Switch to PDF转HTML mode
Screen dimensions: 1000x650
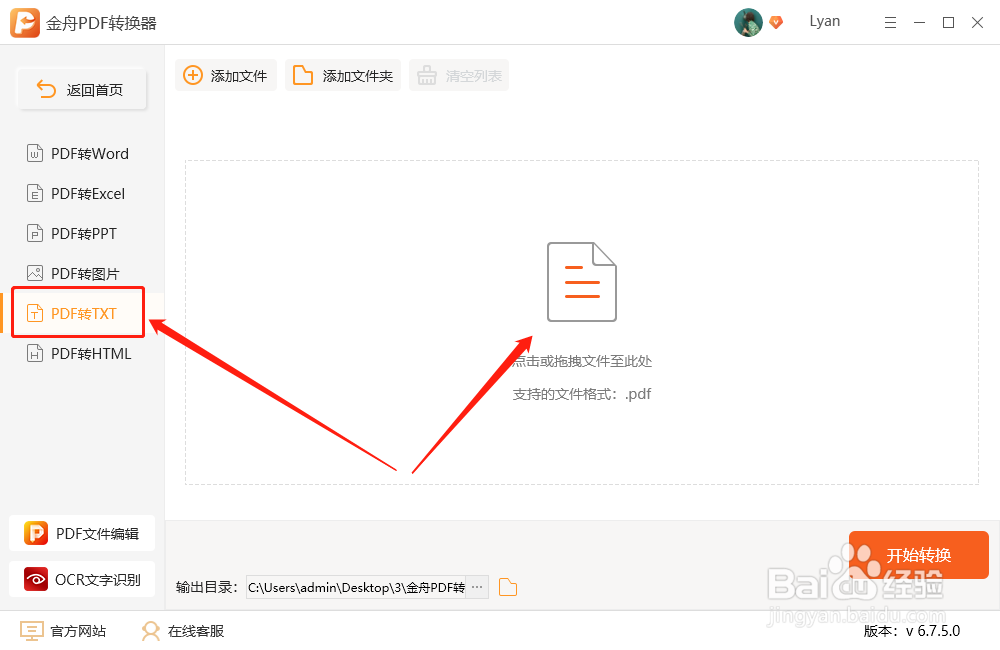(x=79, y=353)
